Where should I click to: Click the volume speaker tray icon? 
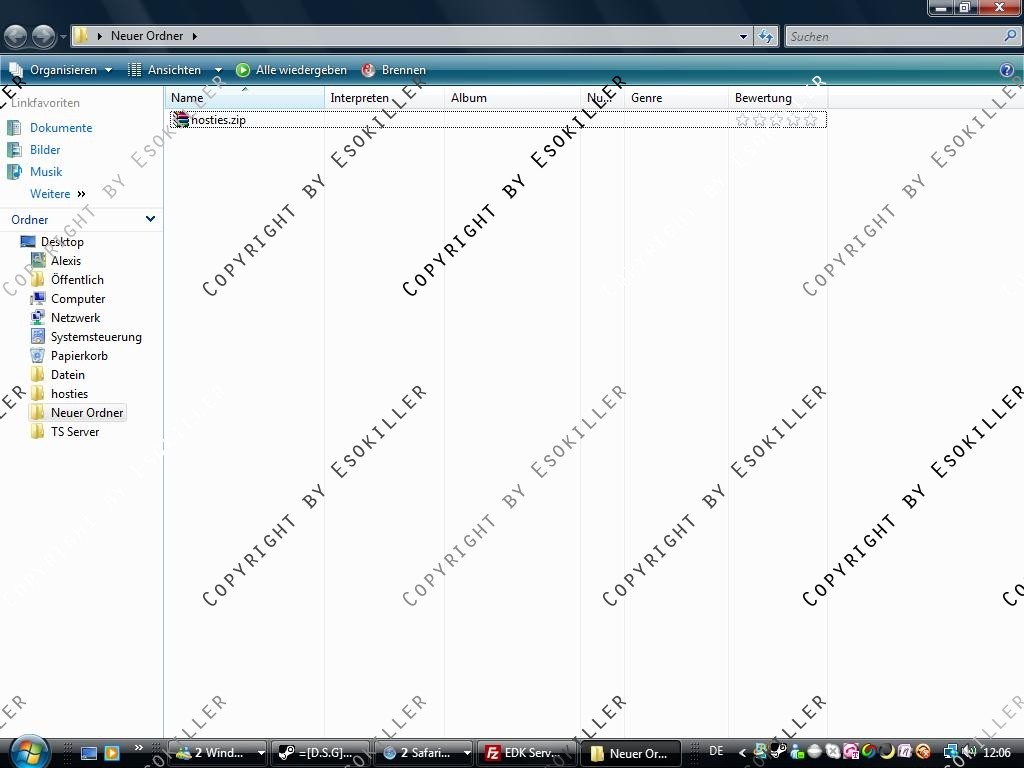pos(968,752)
